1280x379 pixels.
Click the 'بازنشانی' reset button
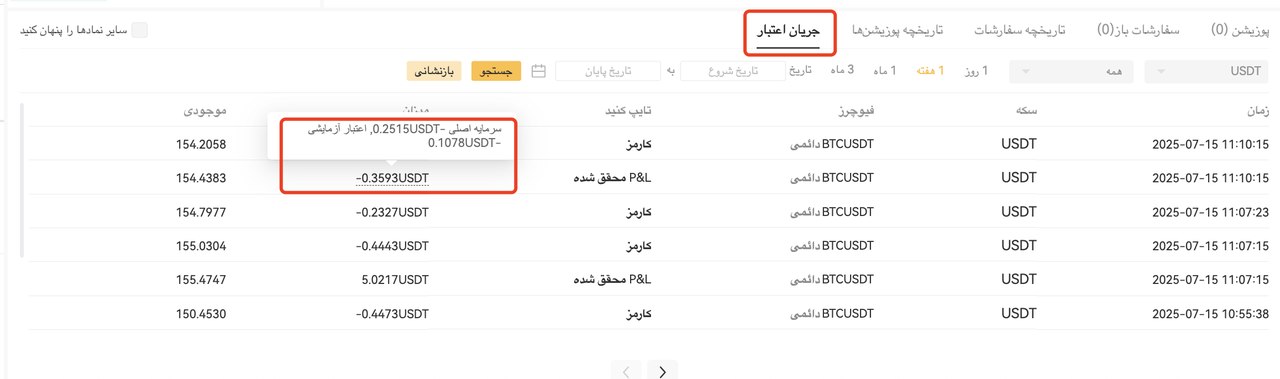pyautogui.click(x=434, y=71)
